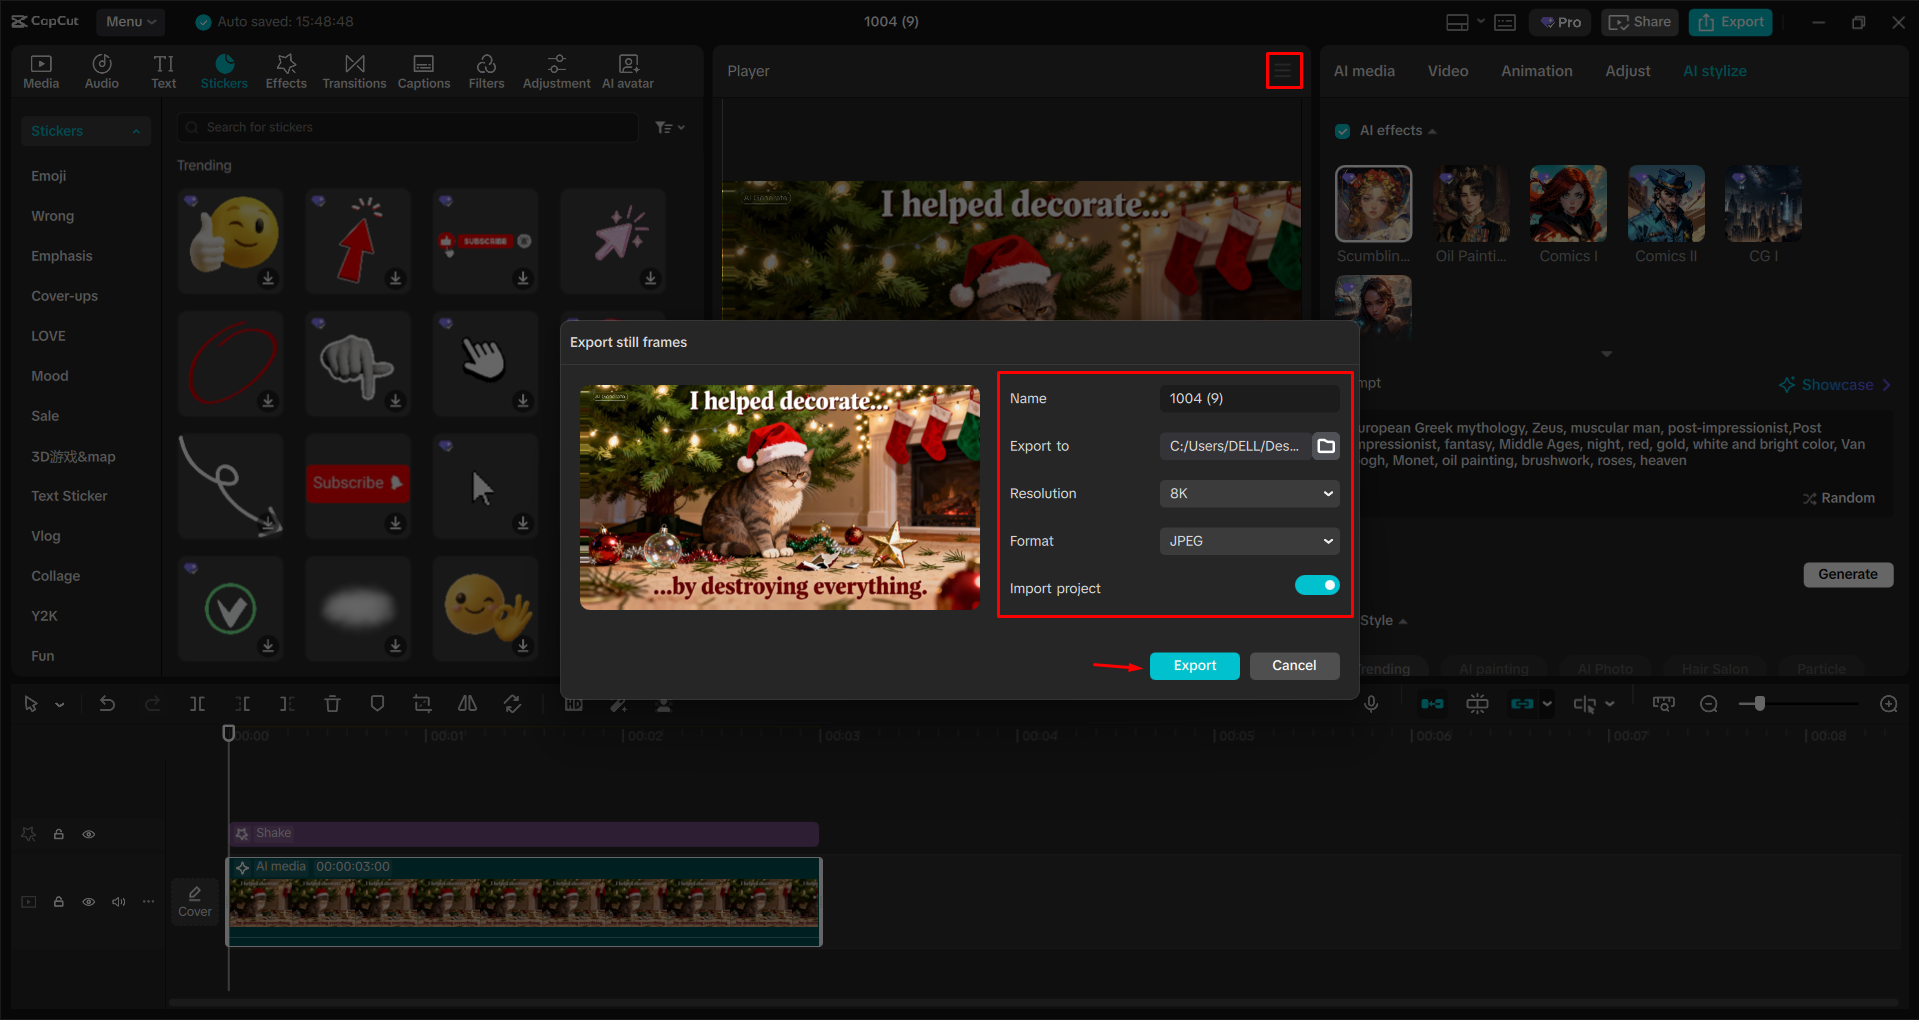Collapse the Stickers category list

click(x=137, y=130)
